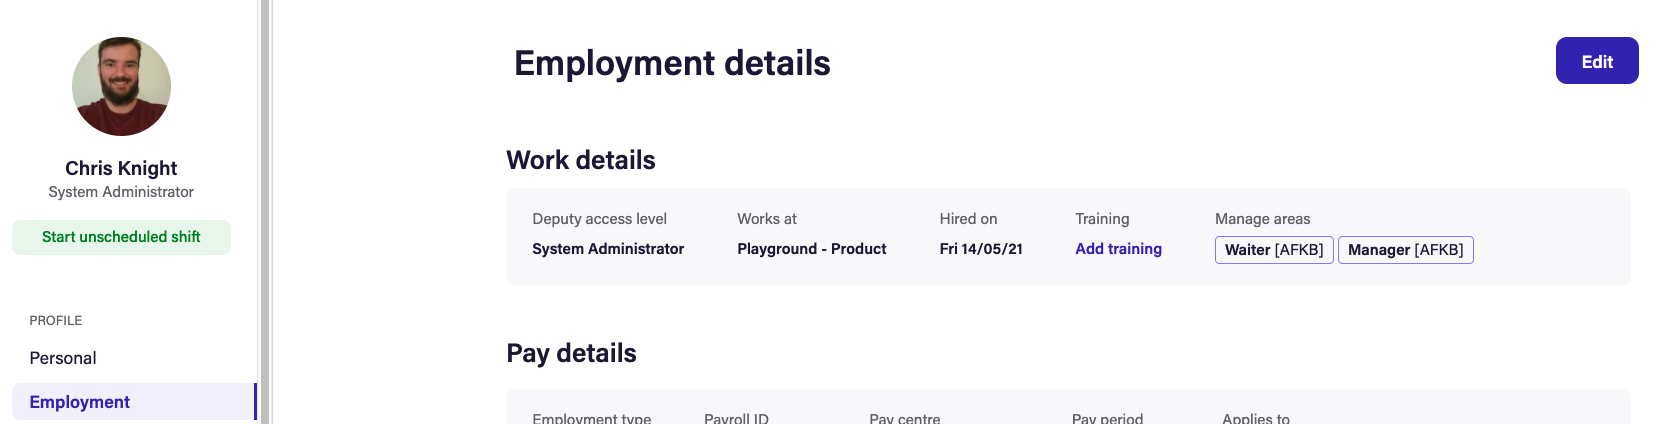This screenshot has width=1669, height=424.
Task: Click the sidebar vertical scrollbar
Action: pyautogui.click(x=265, y=212)
